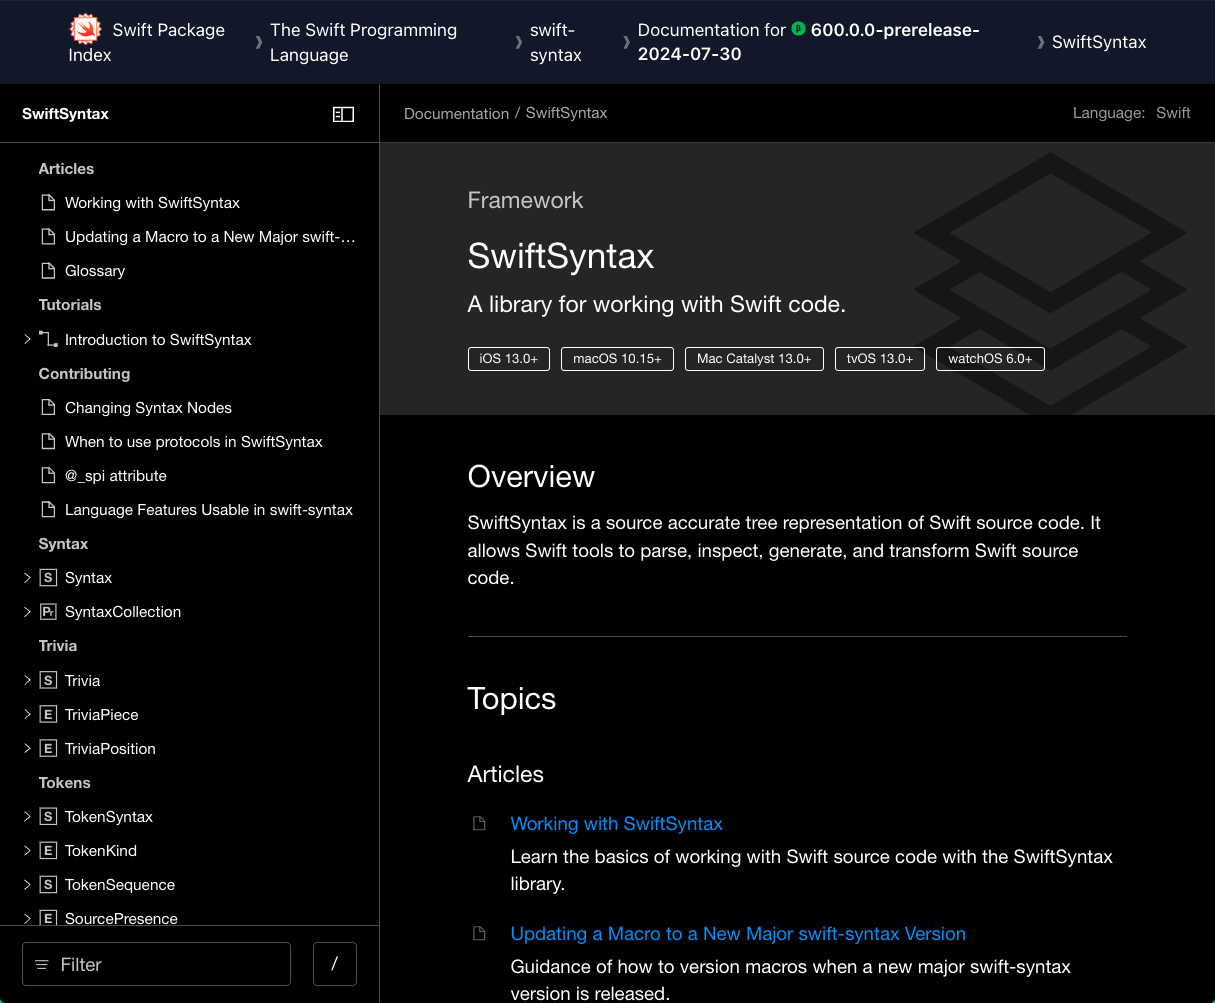Click the tutorial icon beside Introduction to SwiftSyntax
The width and height of the screenshot is (1215, 1003).
tap(48, 340)
